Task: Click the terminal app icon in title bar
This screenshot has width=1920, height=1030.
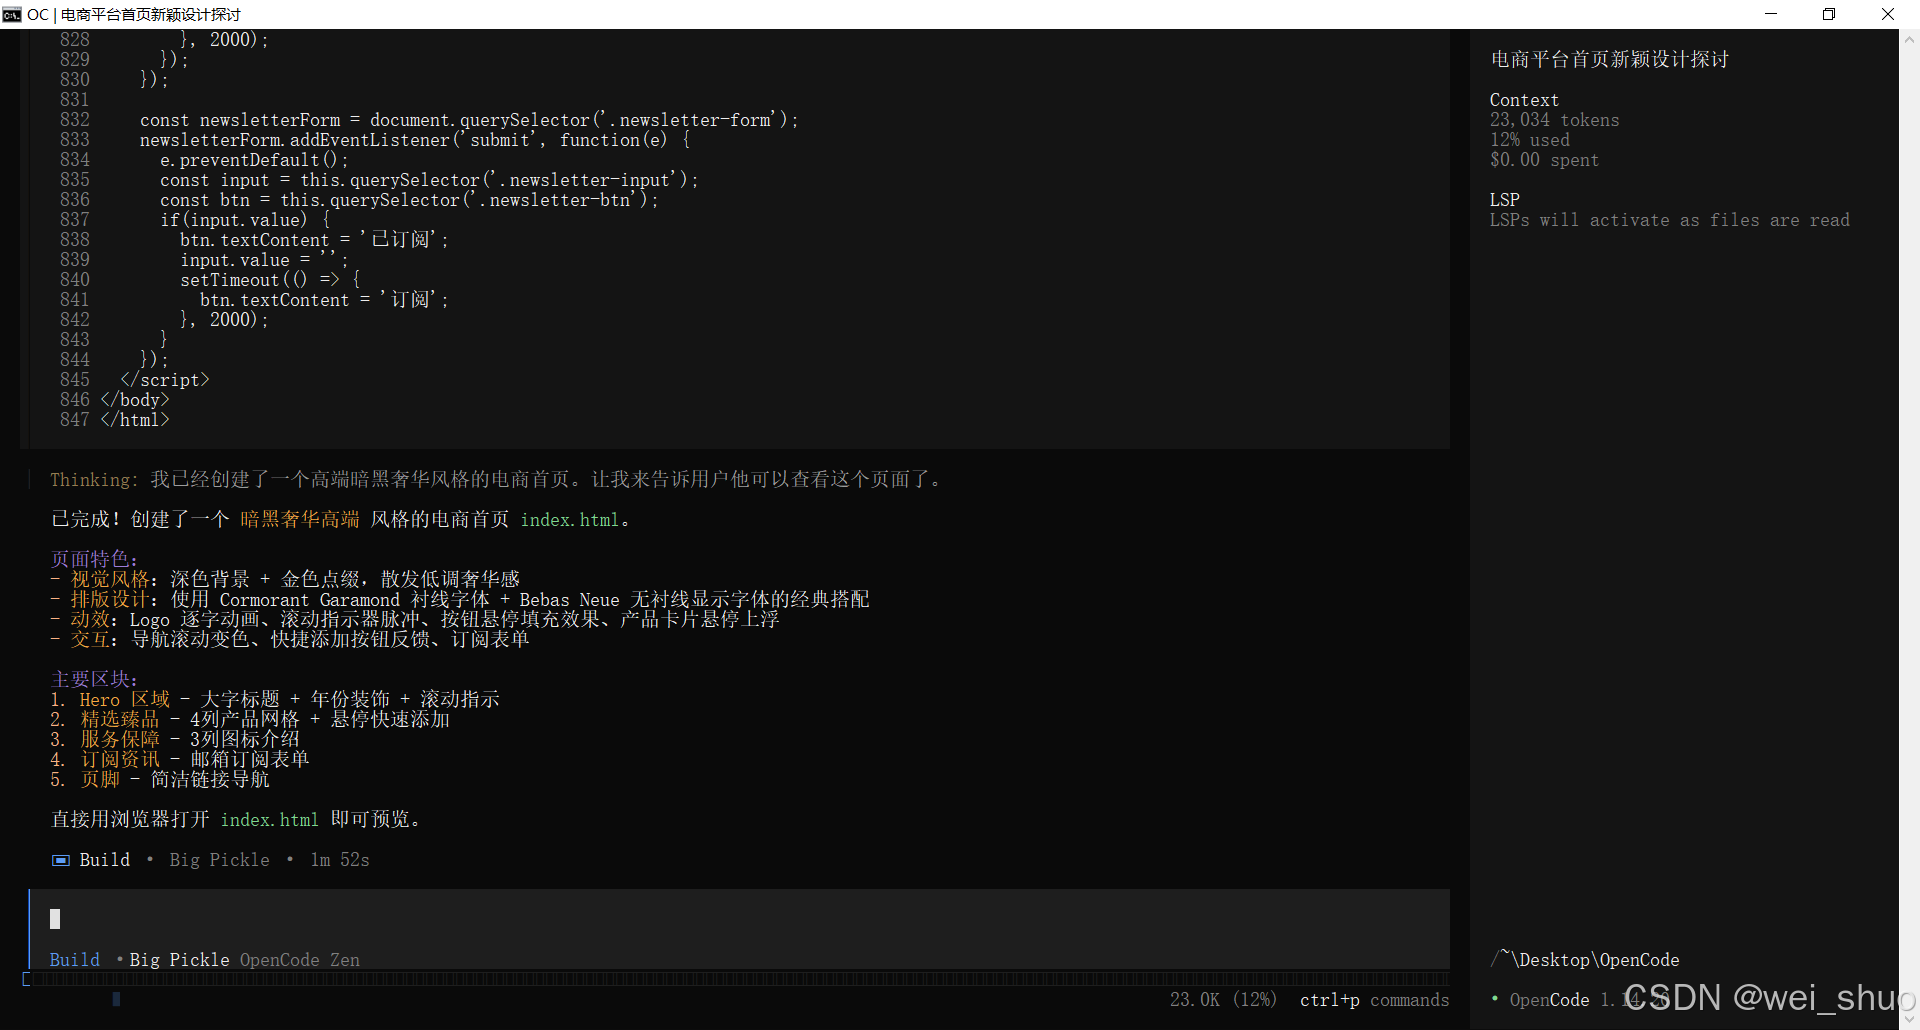Action: [12, 14]
